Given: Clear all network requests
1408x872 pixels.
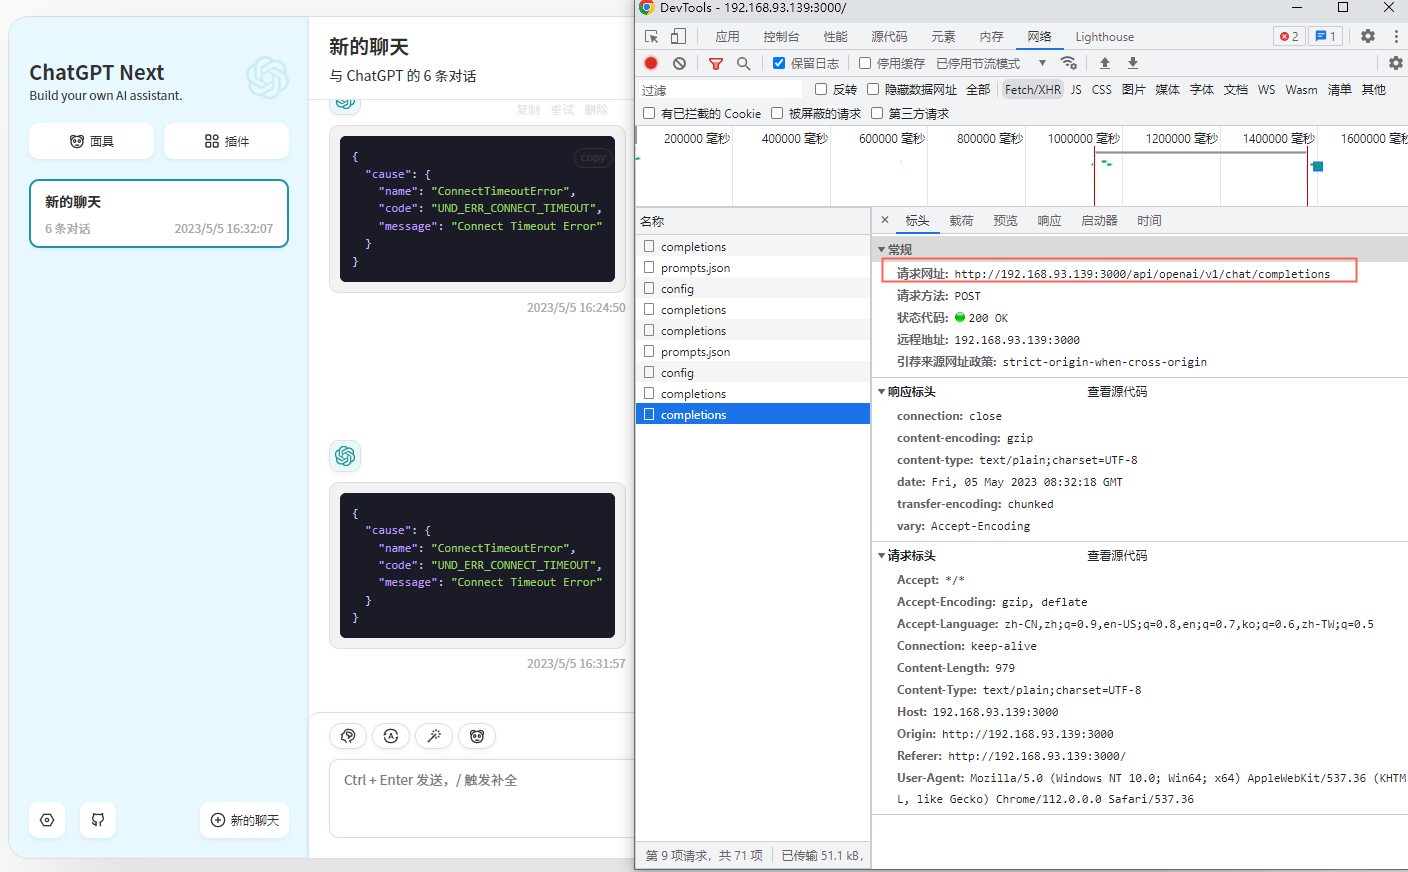Looking at the screenshot, I should (x=680, y=62).
